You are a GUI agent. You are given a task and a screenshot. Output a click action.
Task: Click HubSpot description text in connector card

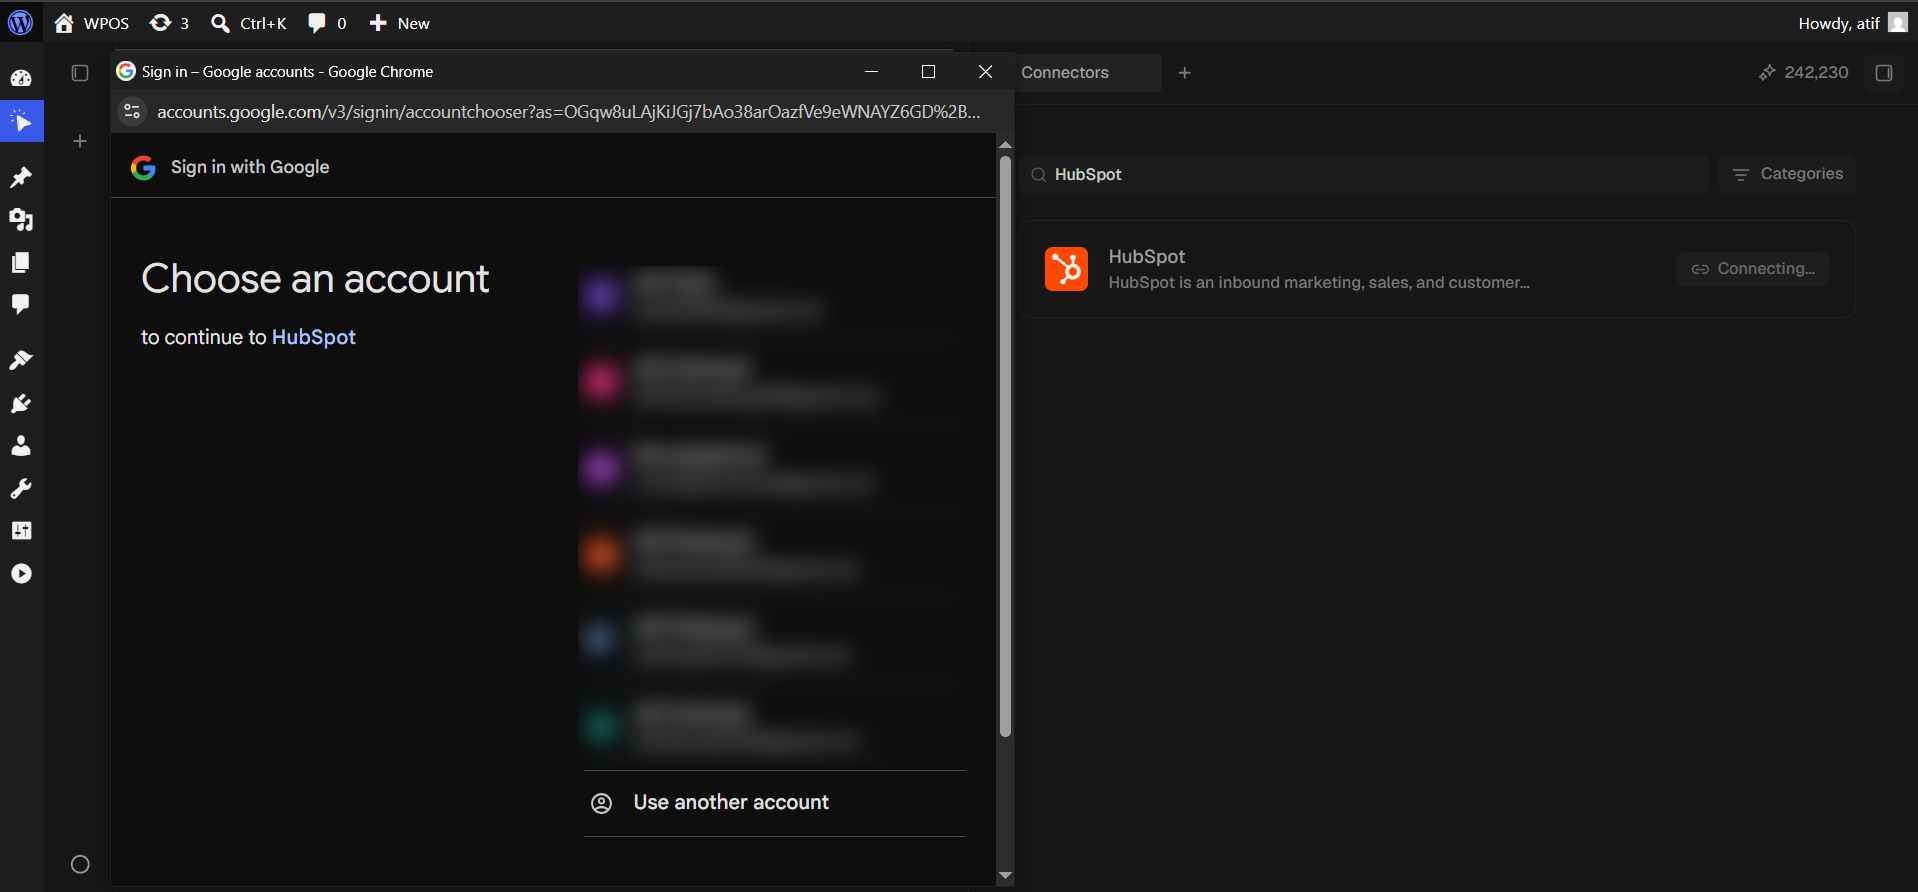(x=1319, y=283)
